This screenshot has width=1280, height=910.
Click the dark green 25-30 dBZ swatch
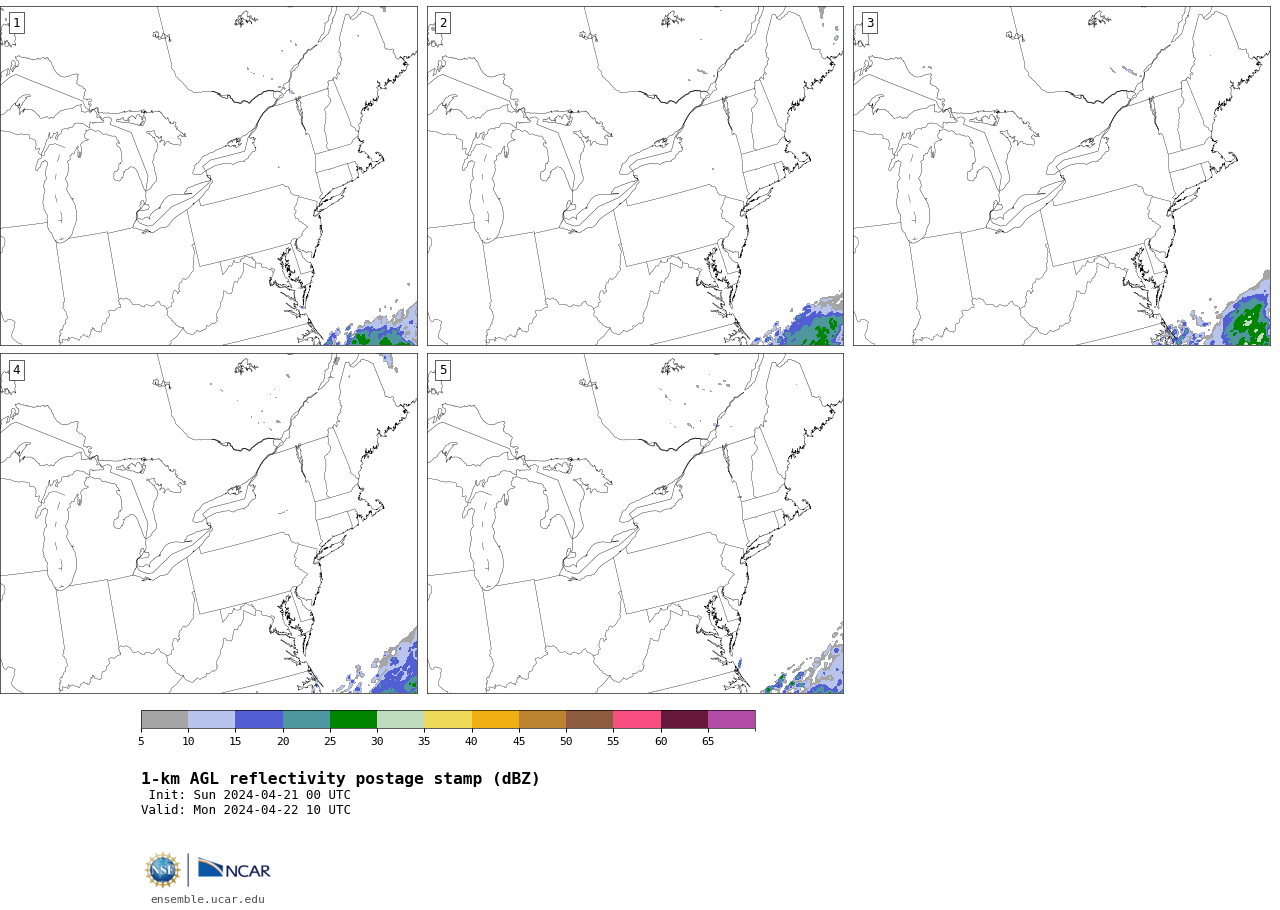(x=353, y=720)
